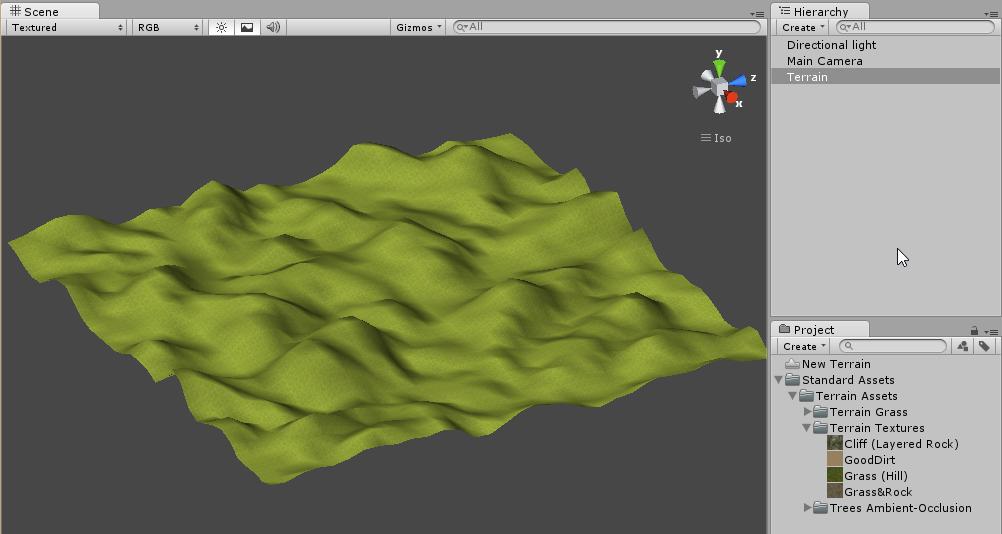The width and height of the screenshot is (1002, 534).
Task: Select the New Terrain asset icon
Action: coord(793,364)
